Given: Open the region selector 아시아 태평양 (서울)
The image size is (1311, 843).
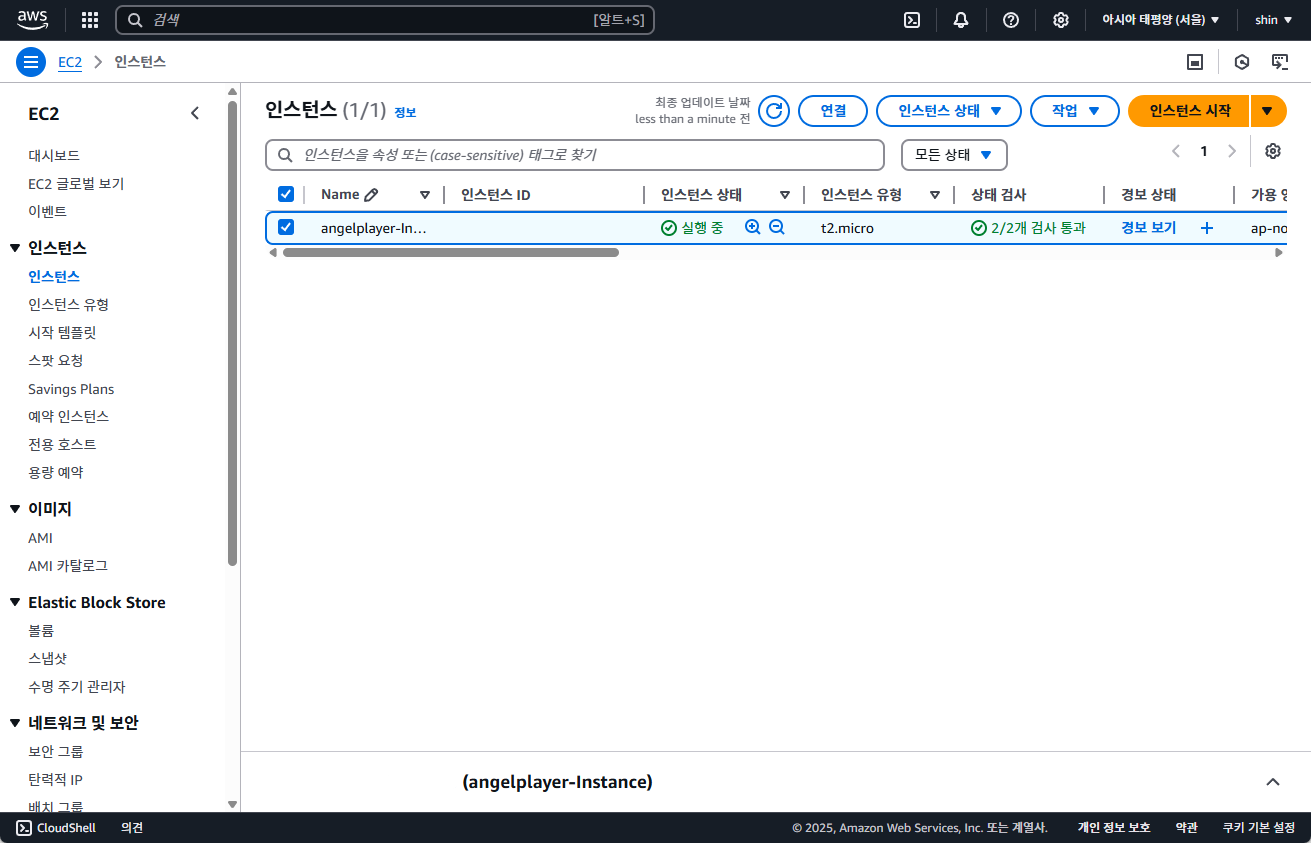Looking at the screenshot, I should (1160, 20).
